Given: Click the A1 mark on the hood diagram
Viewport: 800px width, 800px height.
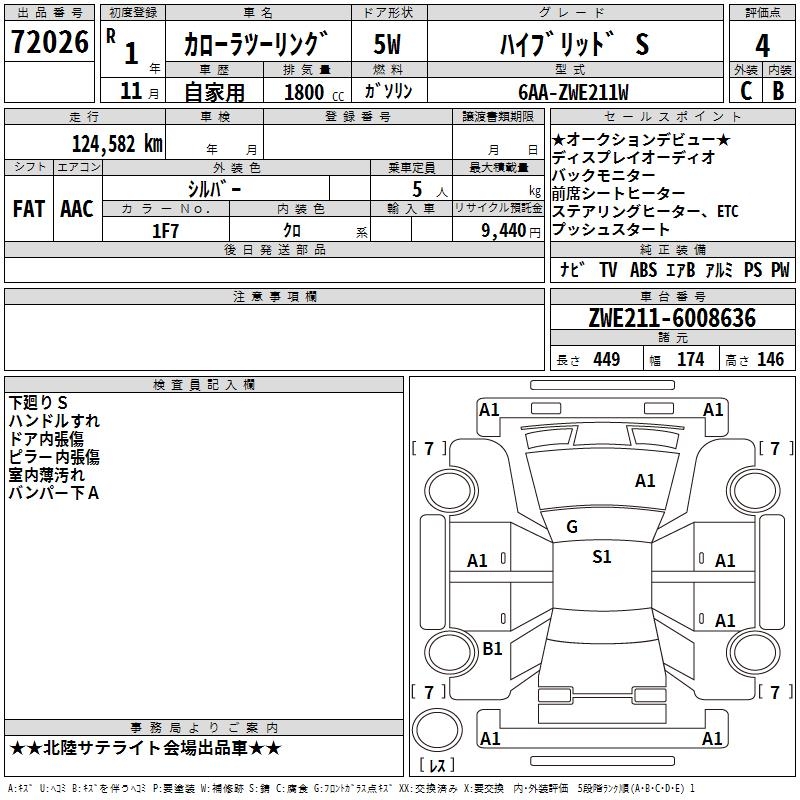Looking at the screenshot, I should [645, 481].
